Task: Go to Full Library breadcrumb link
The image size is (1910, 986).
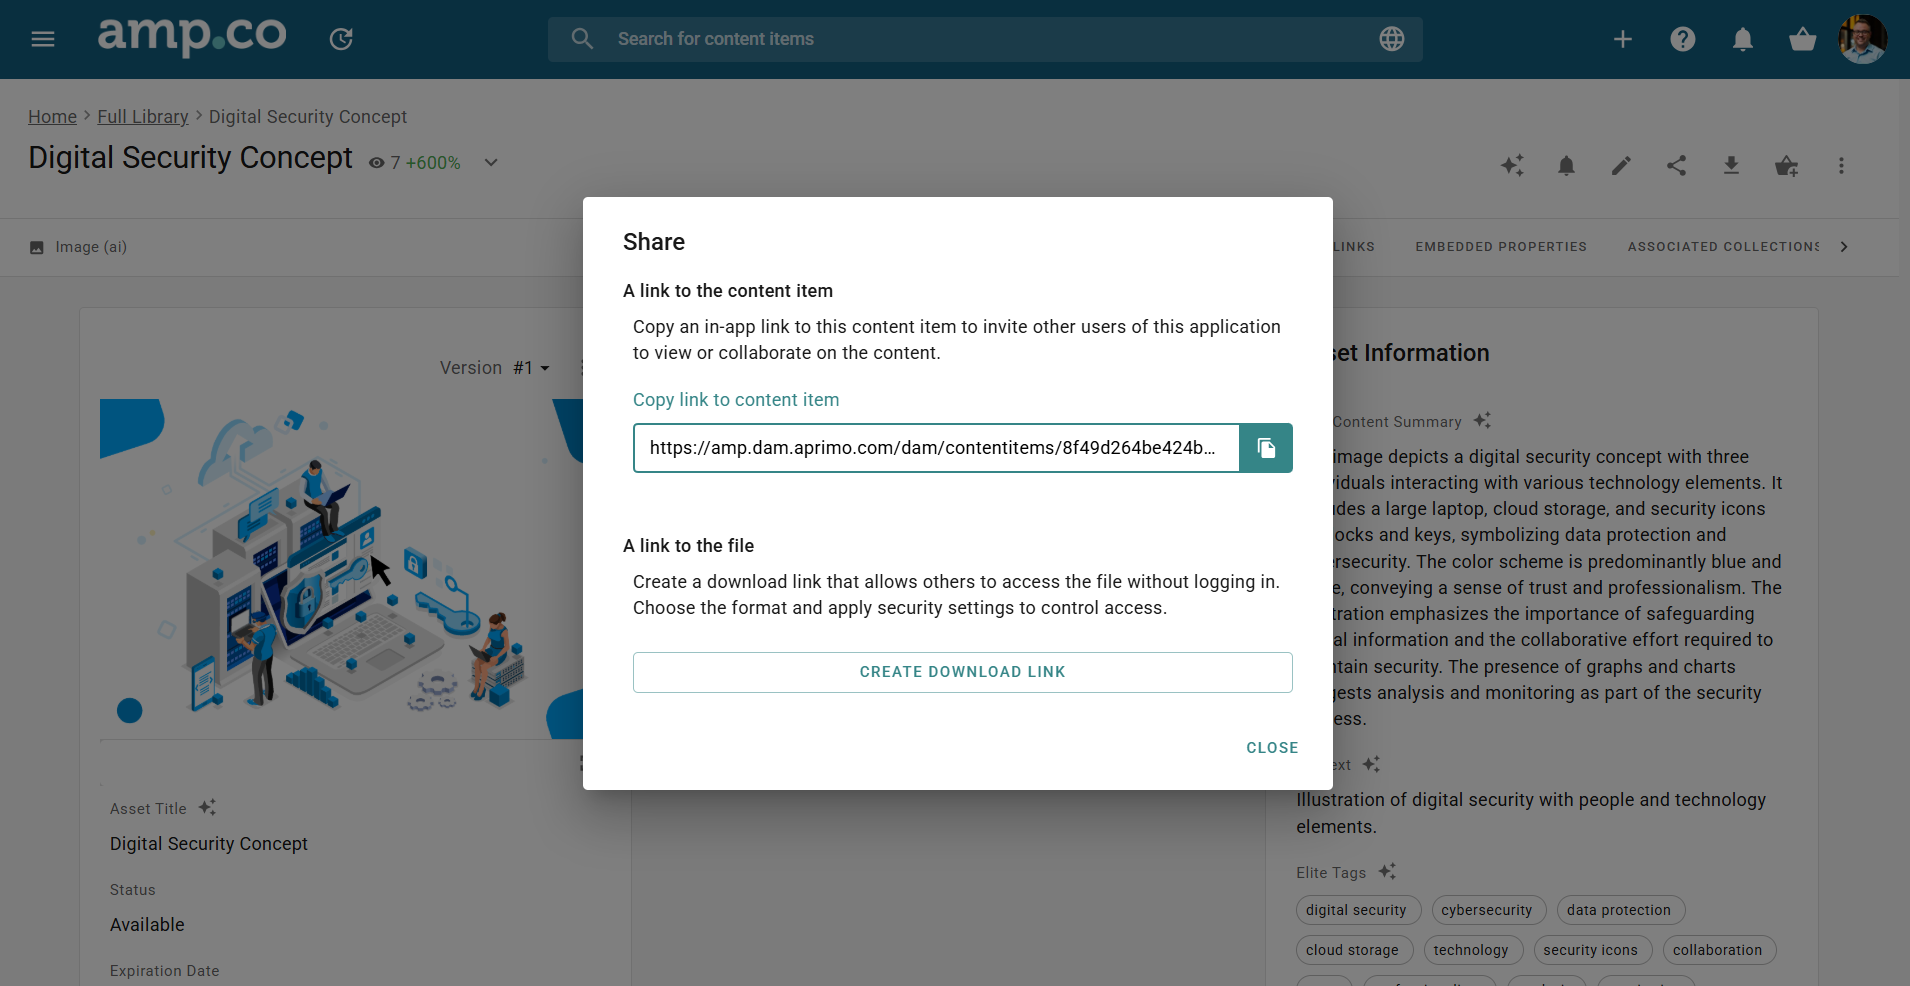Action: coord(143,117)
